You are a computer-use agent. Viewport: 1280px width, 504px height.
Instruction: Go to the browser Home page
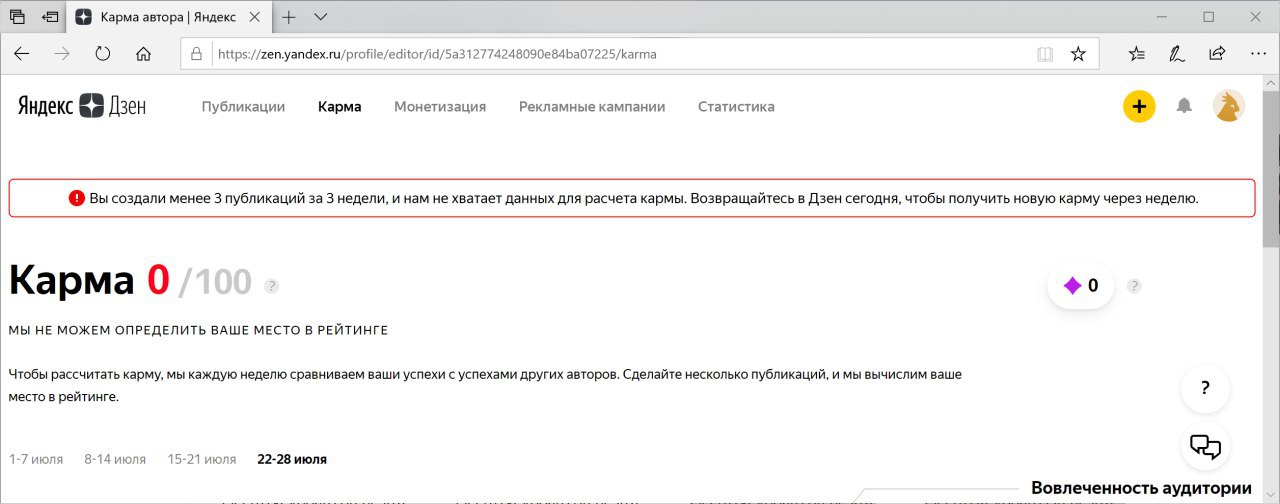[143, 54]
